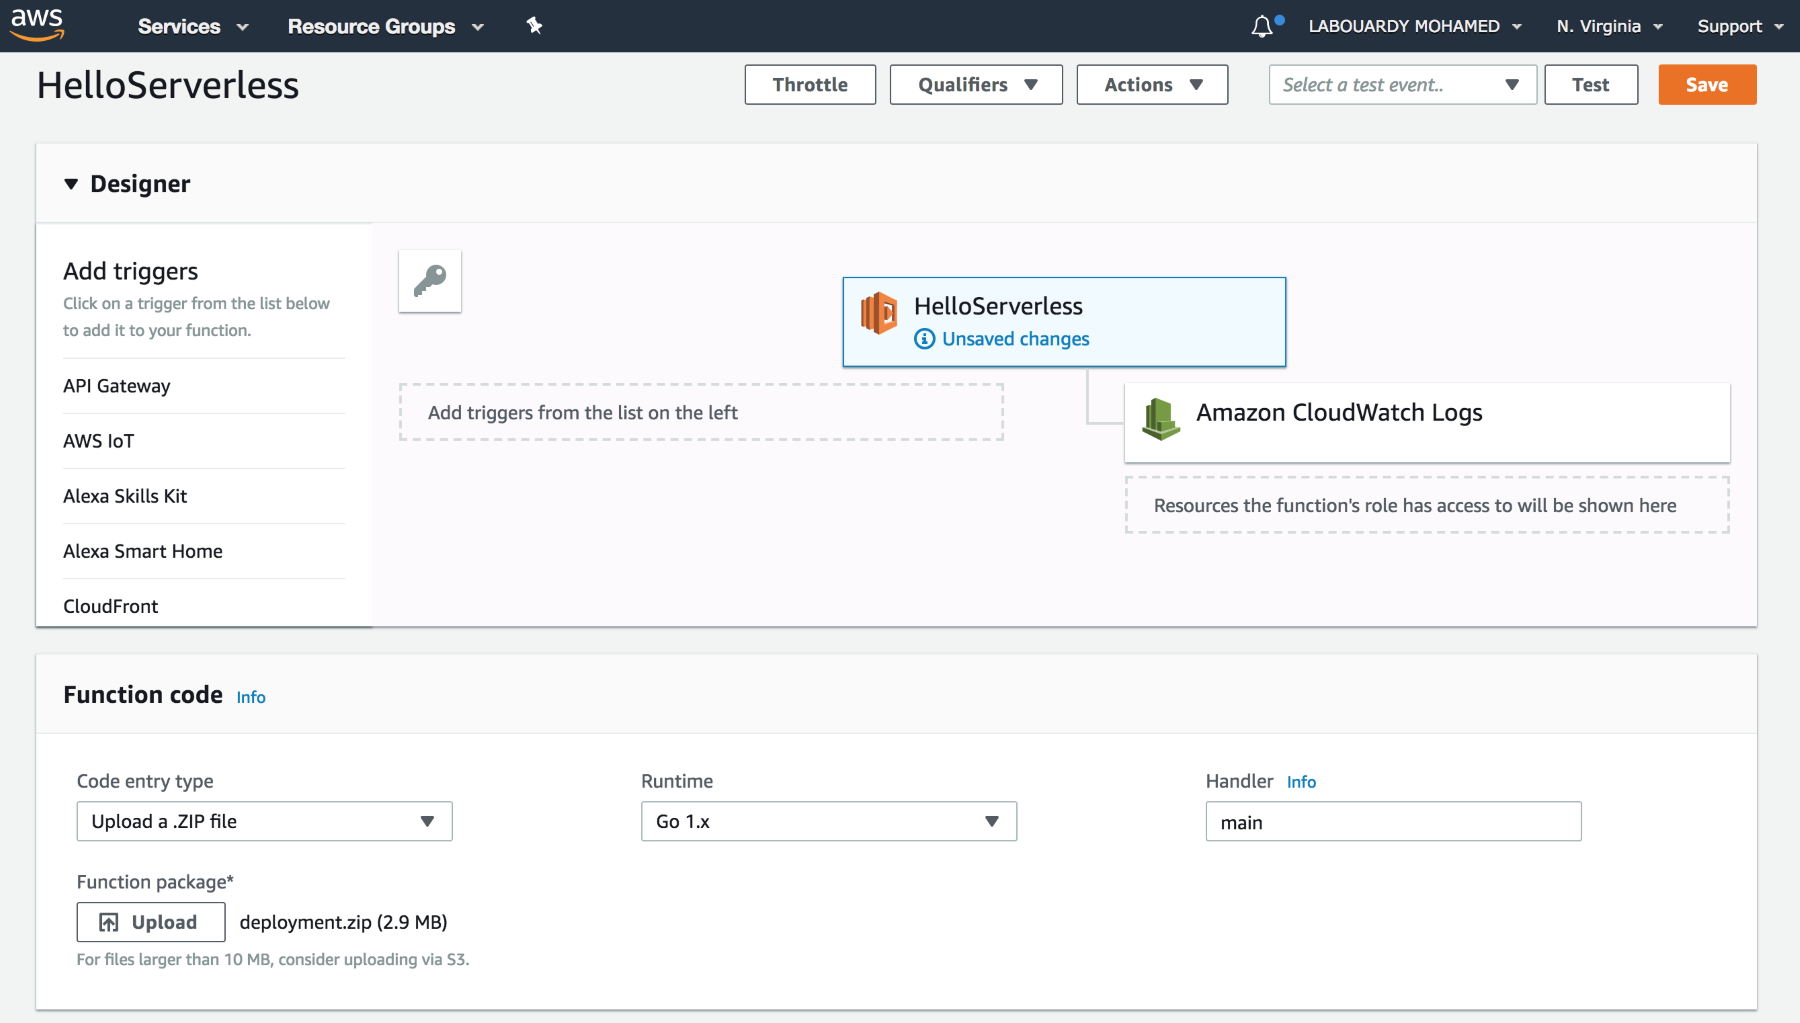The height and width of the screenshot is (1023, 1800).
Task: Click Info link beside Handler
Action: (1301, 782)
